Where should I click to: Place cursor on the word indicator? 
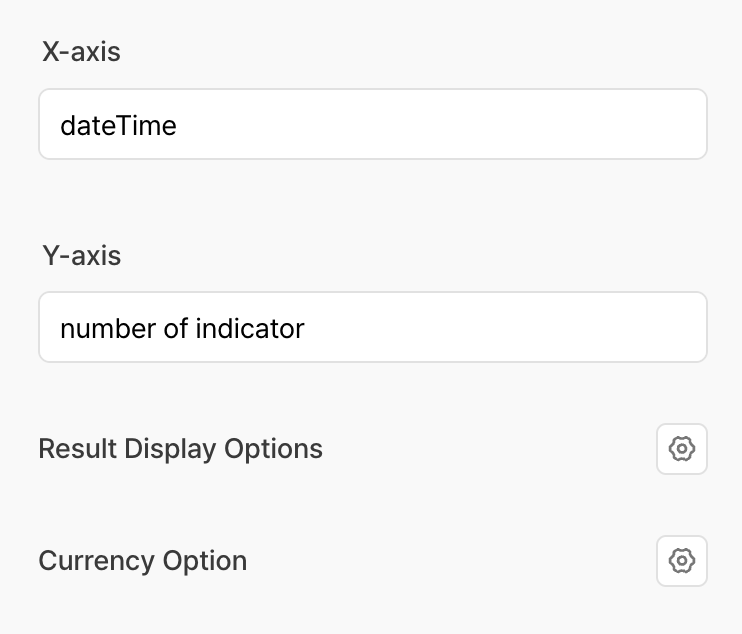click(248, 328)
